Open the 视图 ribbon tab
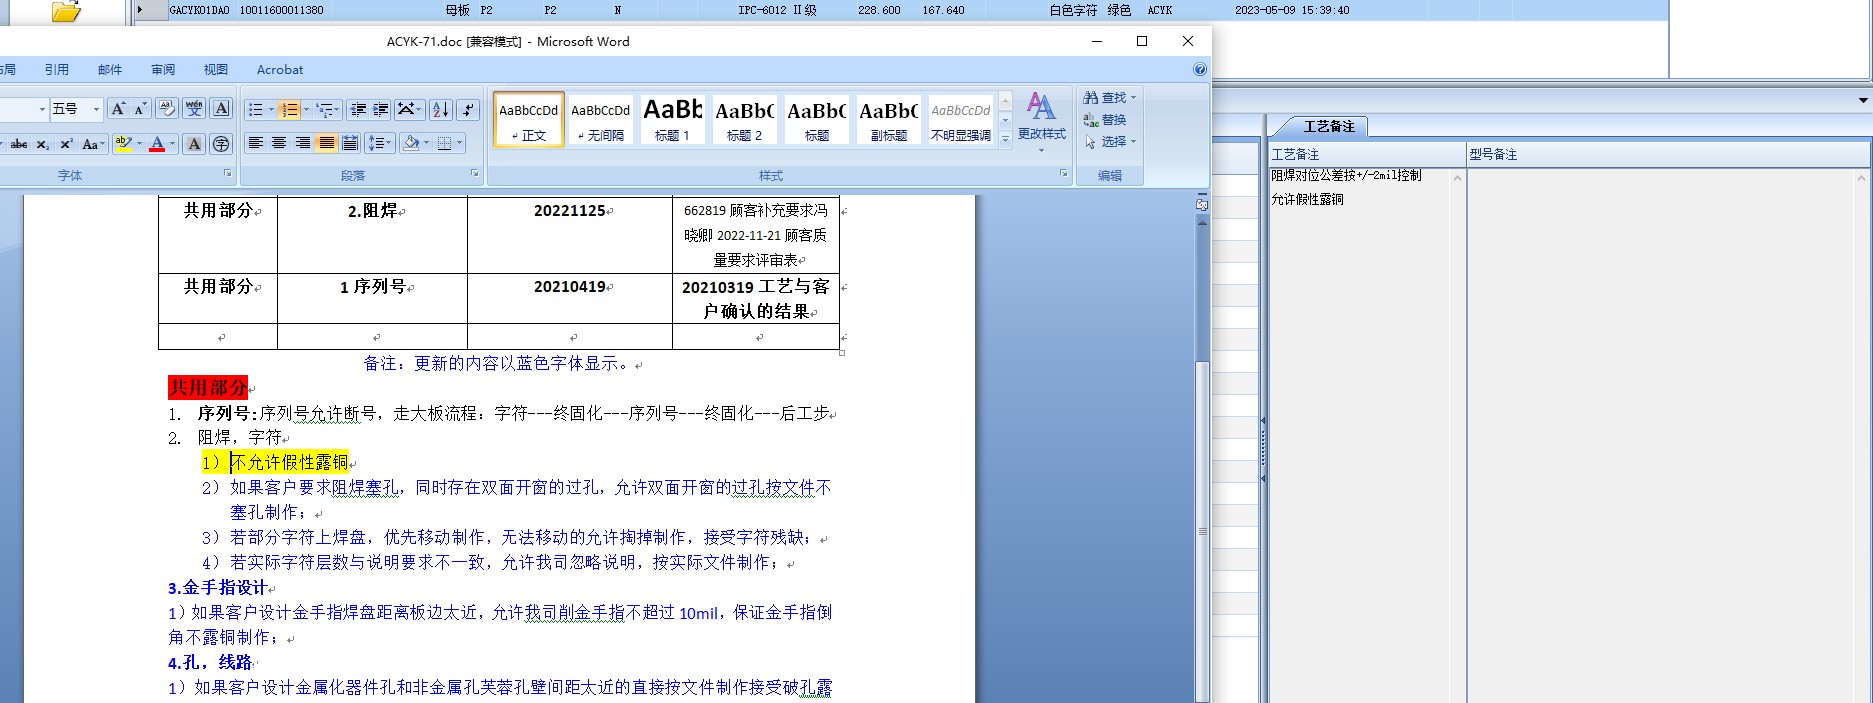This screenshot has height=703, width=1873. coord(216,69)
